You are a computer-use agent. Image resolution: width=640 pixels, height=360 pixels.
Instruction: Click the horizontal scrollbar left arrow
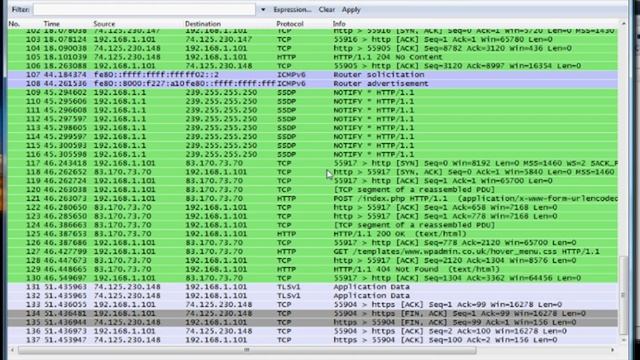click(x=12, y=350)
